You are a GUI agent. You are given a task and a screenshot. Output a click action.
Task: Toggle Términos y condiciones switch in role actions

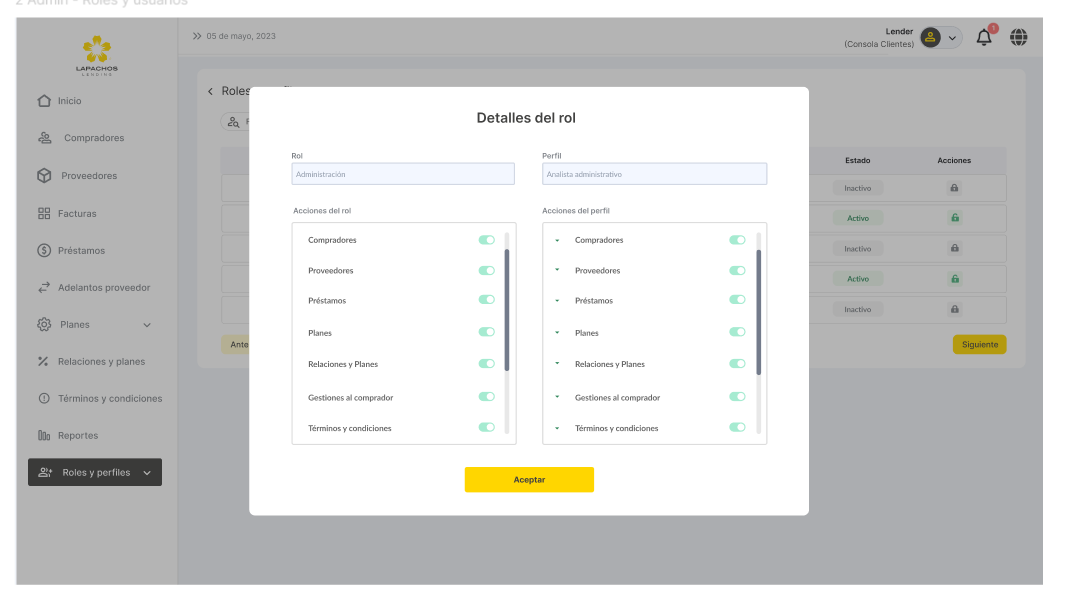(486, 427)
